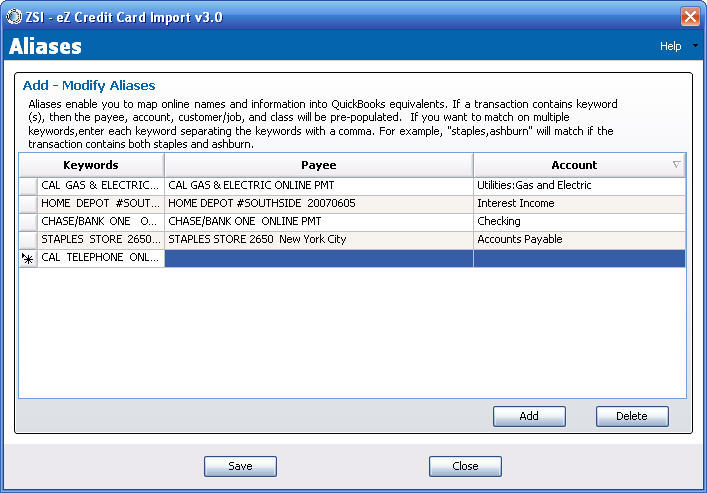Click the Account column sort arrow
This screenshot has width=707, height=493.
[x=676, y=165]
